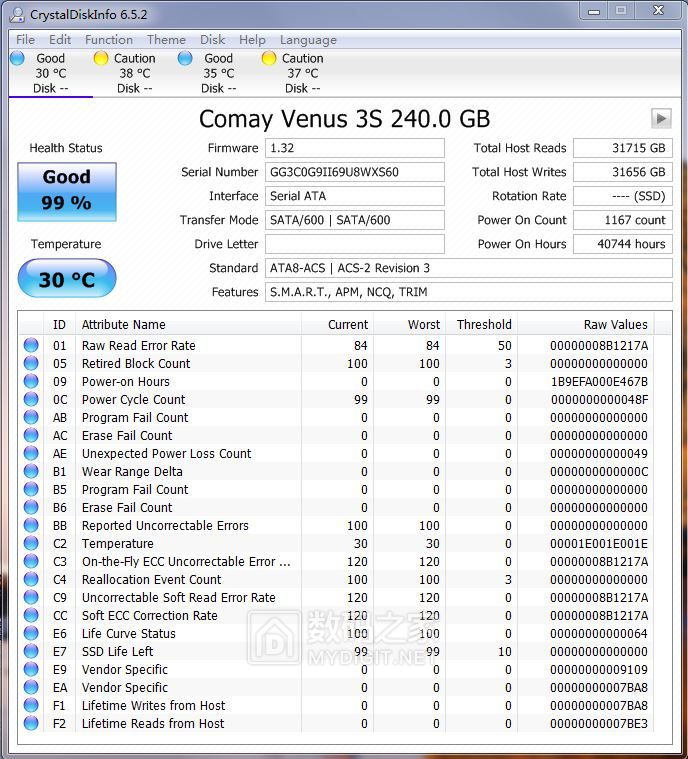688x759 pixels.
Task: Open the Language menu
Action: pyautogui.click(x=308, y=40)
